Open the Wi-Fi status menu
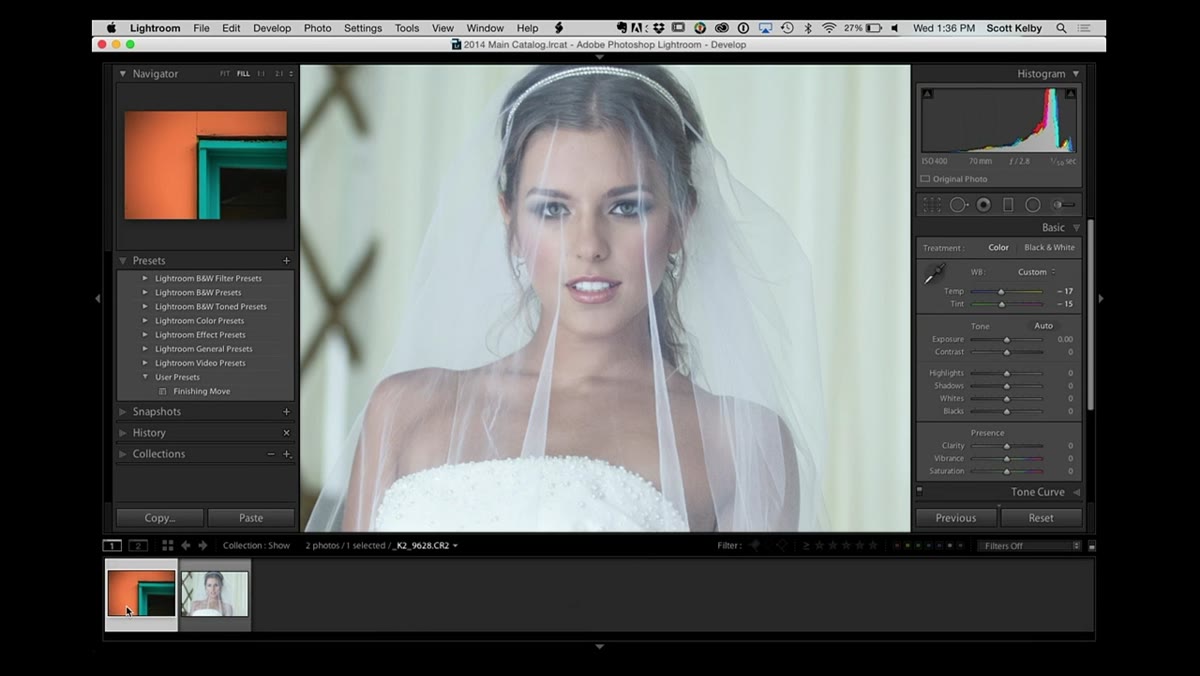1200x676 pixels. 828,28
